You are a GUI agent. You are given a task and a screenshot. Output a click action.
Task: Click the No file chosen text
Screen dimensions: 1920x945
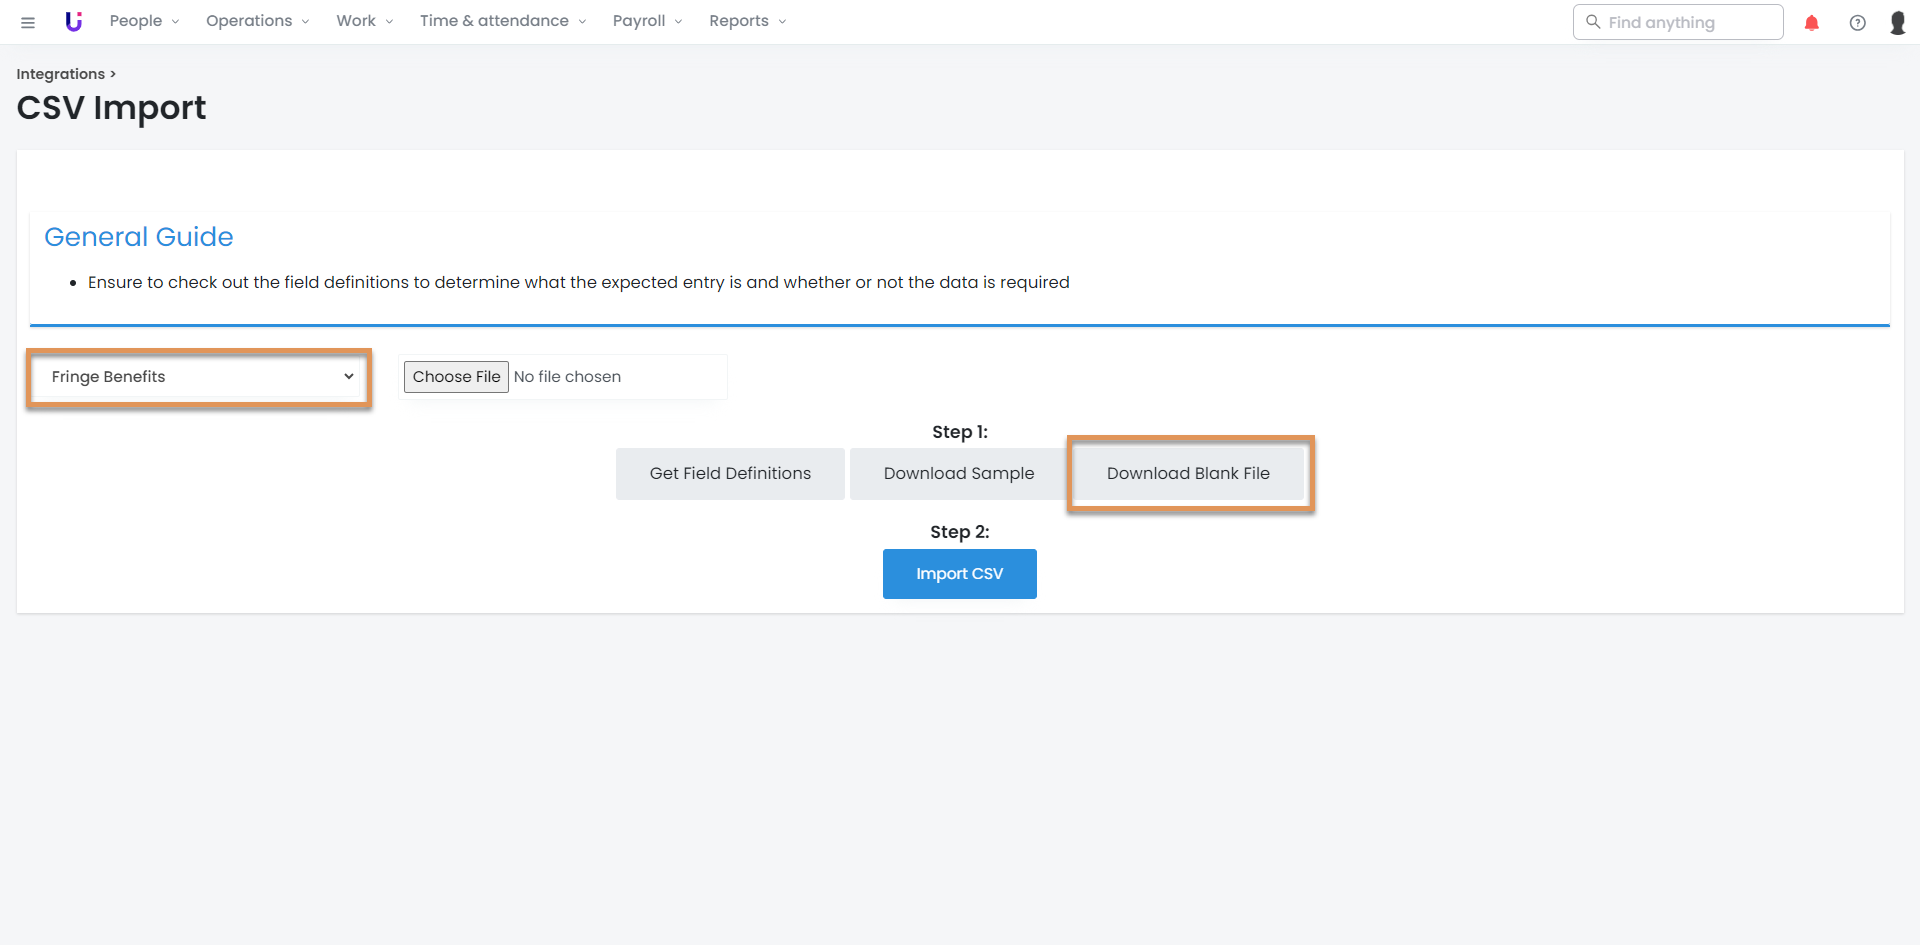pyautogui.click(x=567, y=377)
